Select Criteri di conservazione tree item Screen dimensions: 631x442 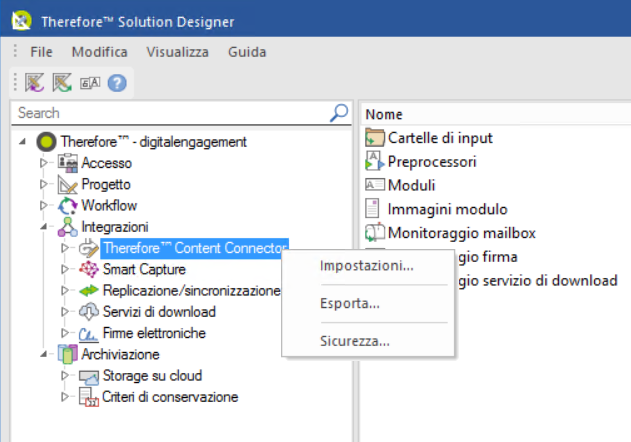(170, 397)
